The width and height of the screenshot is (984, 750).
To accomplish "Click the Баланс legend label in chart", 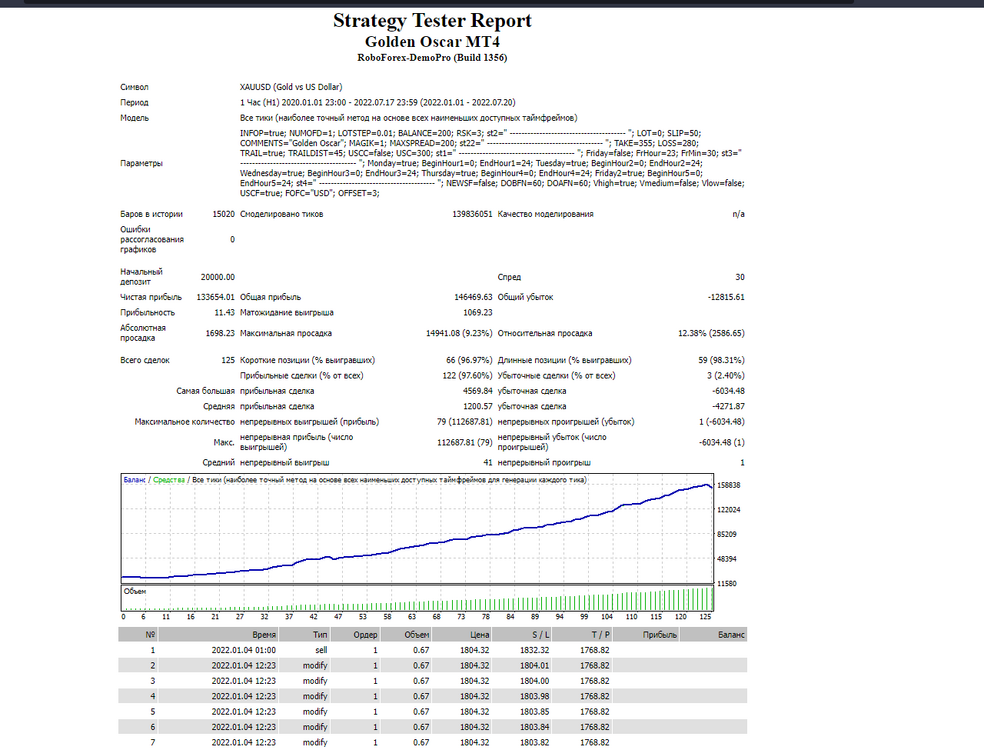I will point(134,480).
